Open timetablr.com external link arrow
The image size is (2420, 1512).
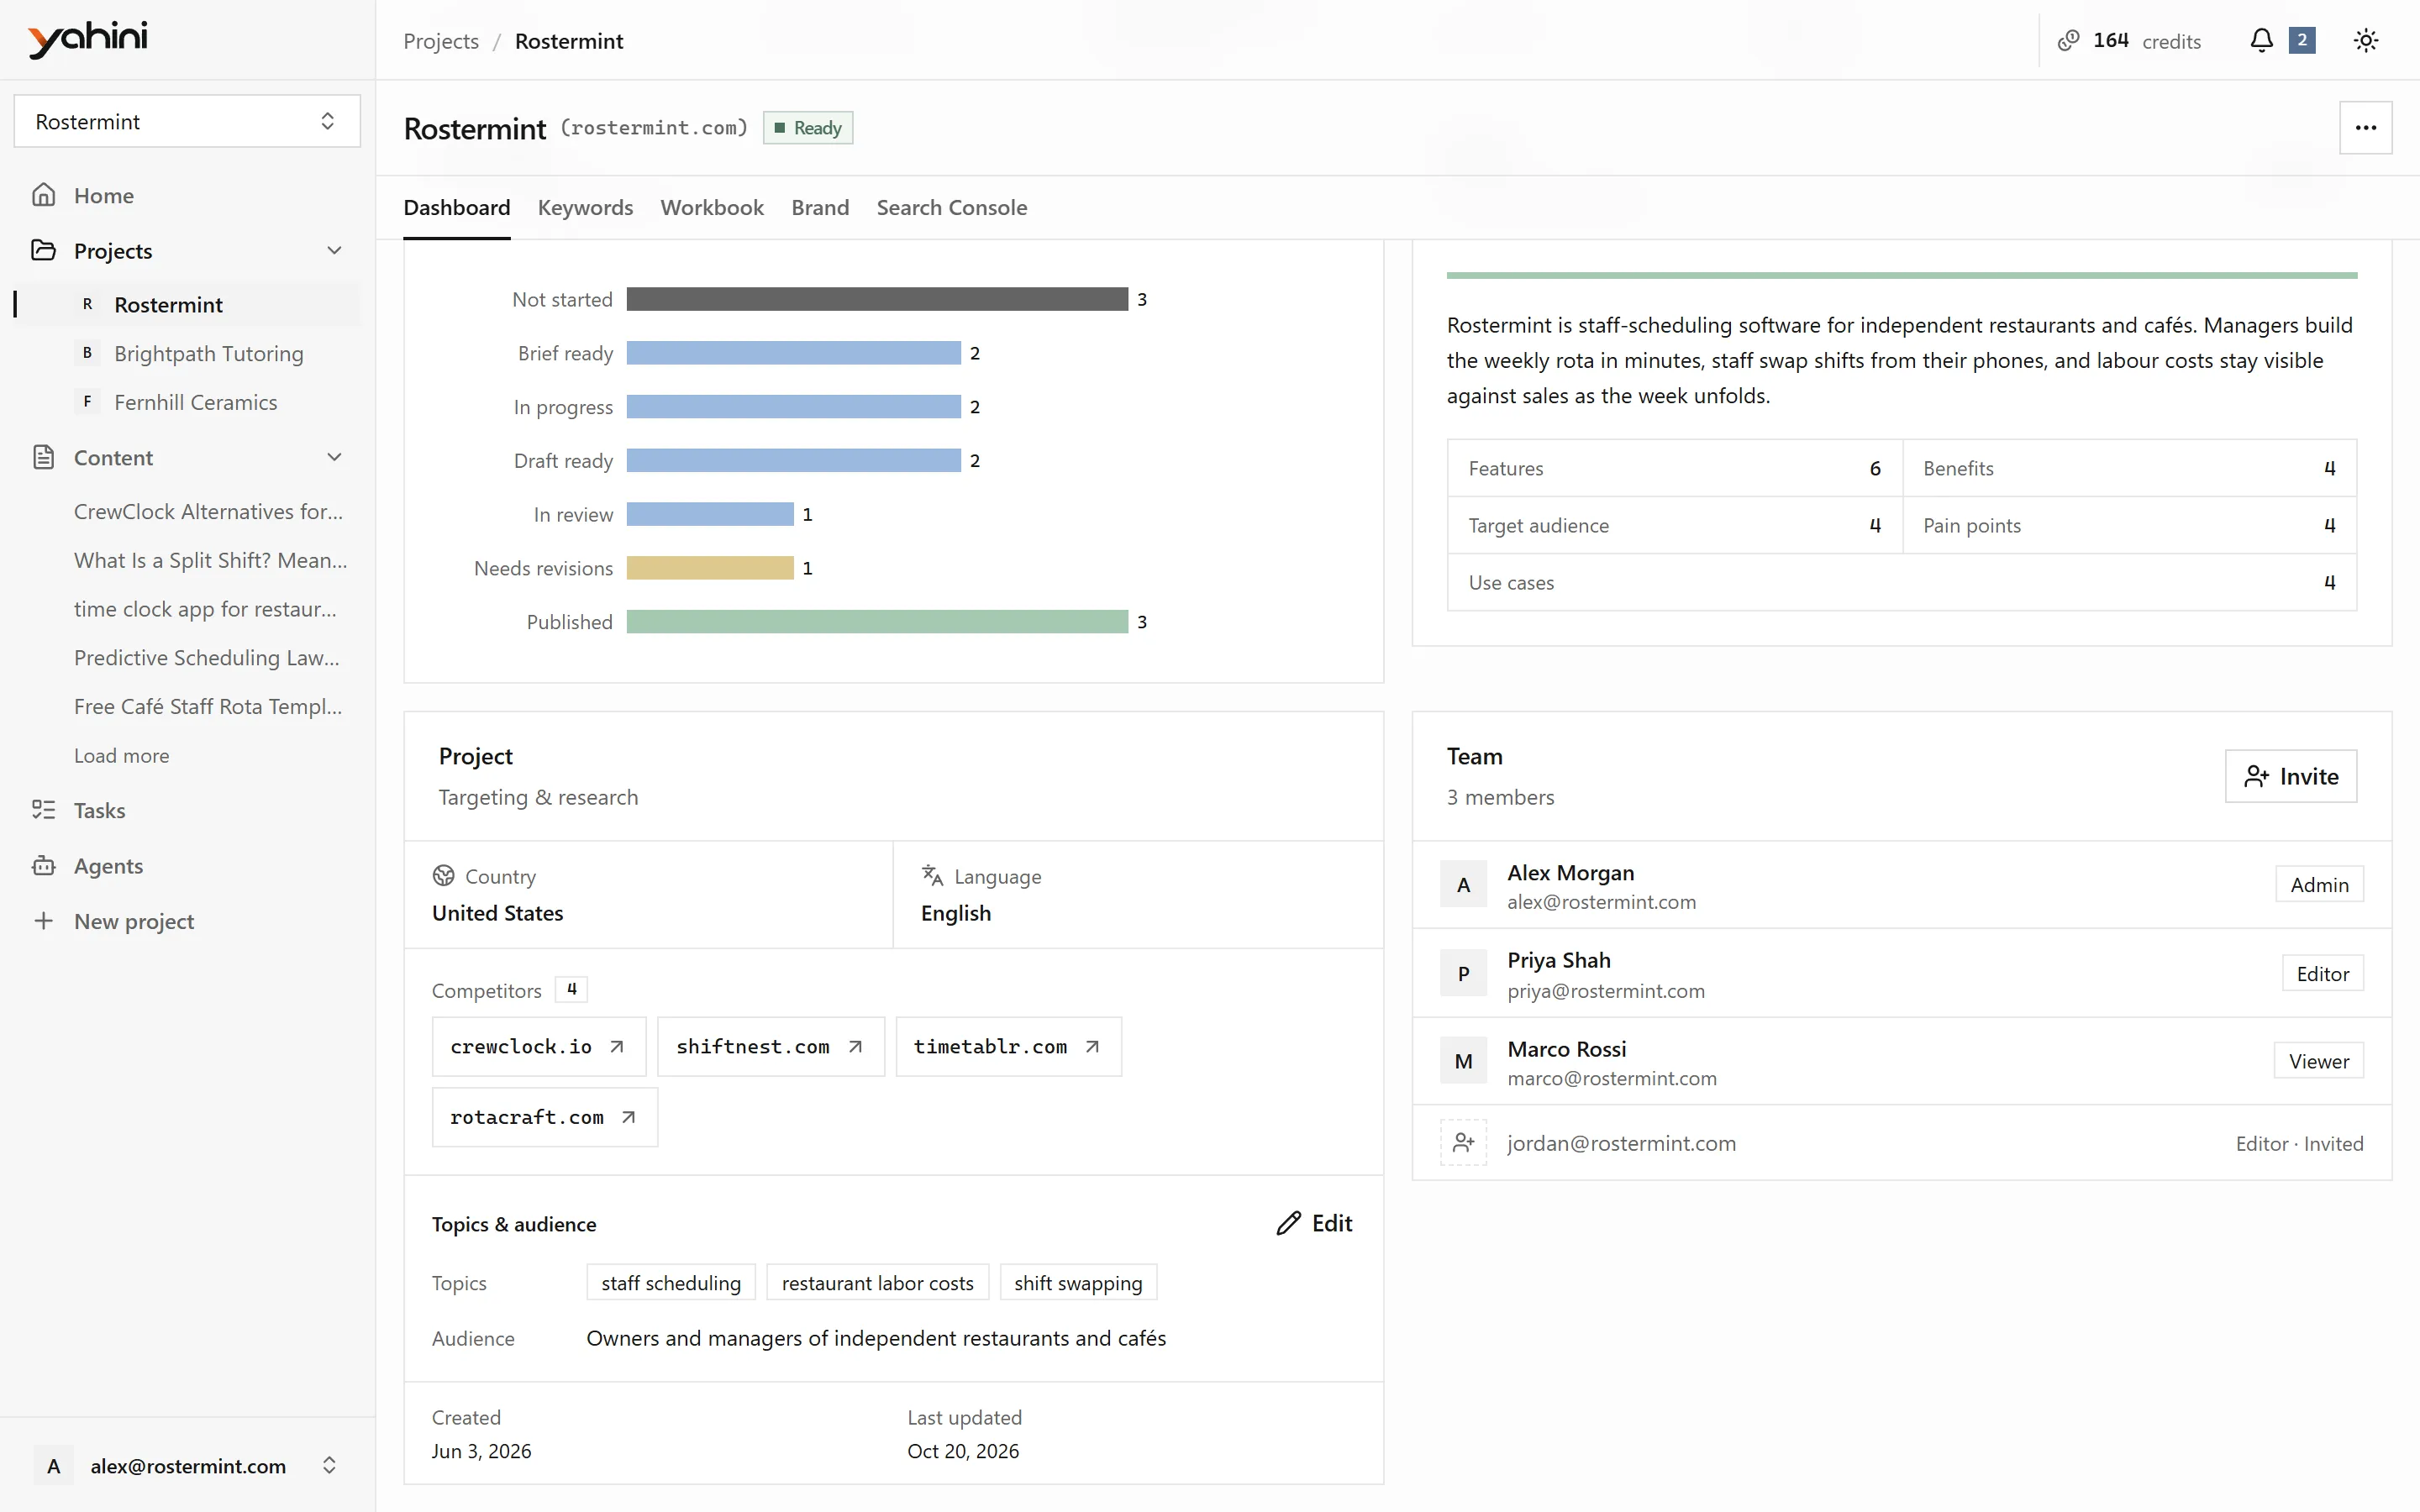[1092, 1047]
